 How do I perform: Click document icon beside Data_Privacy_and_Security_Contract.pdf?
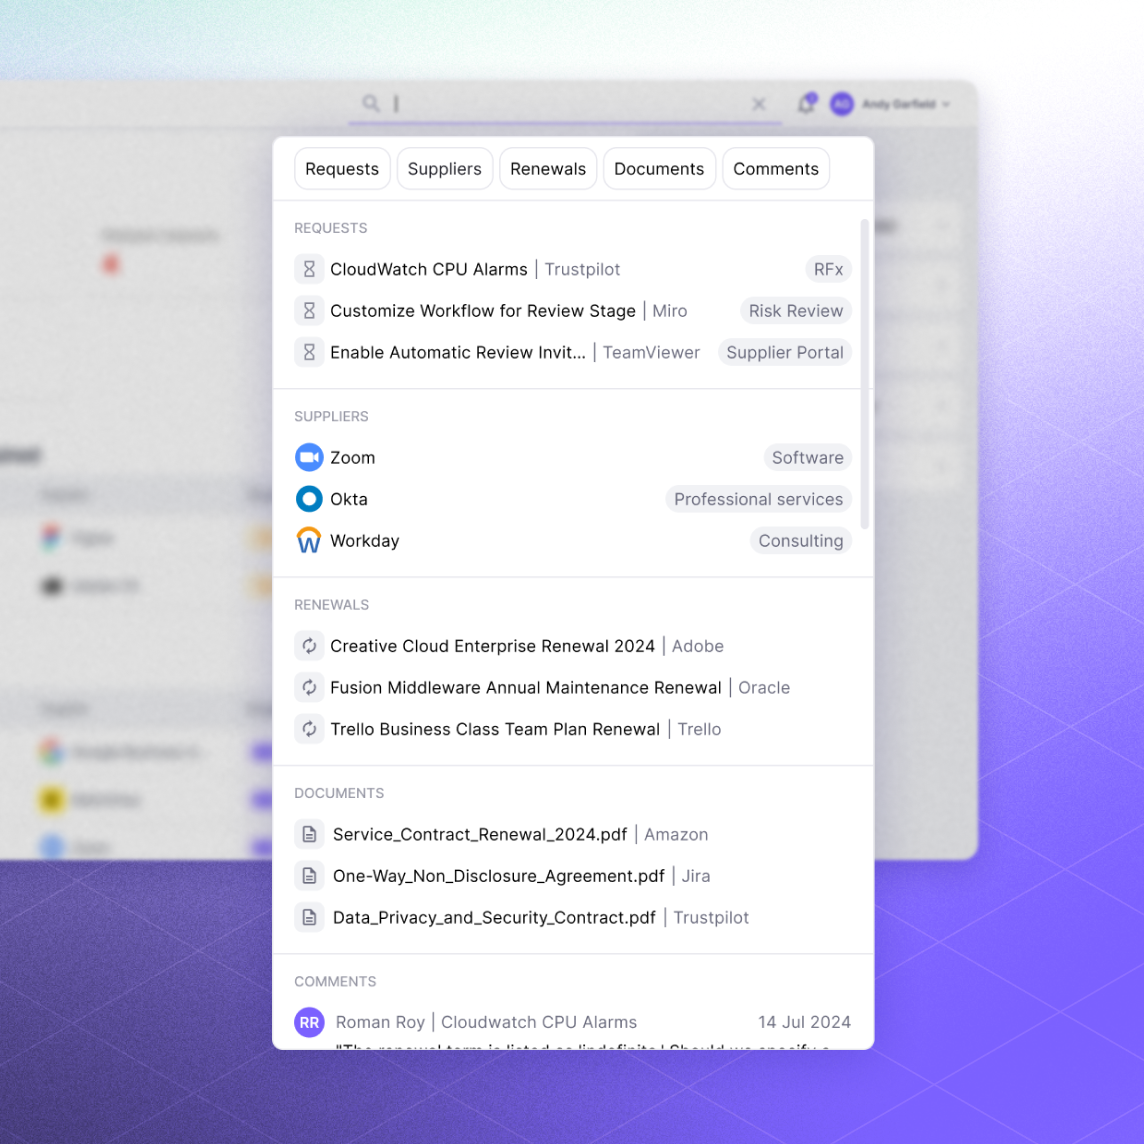coord(309,917)
